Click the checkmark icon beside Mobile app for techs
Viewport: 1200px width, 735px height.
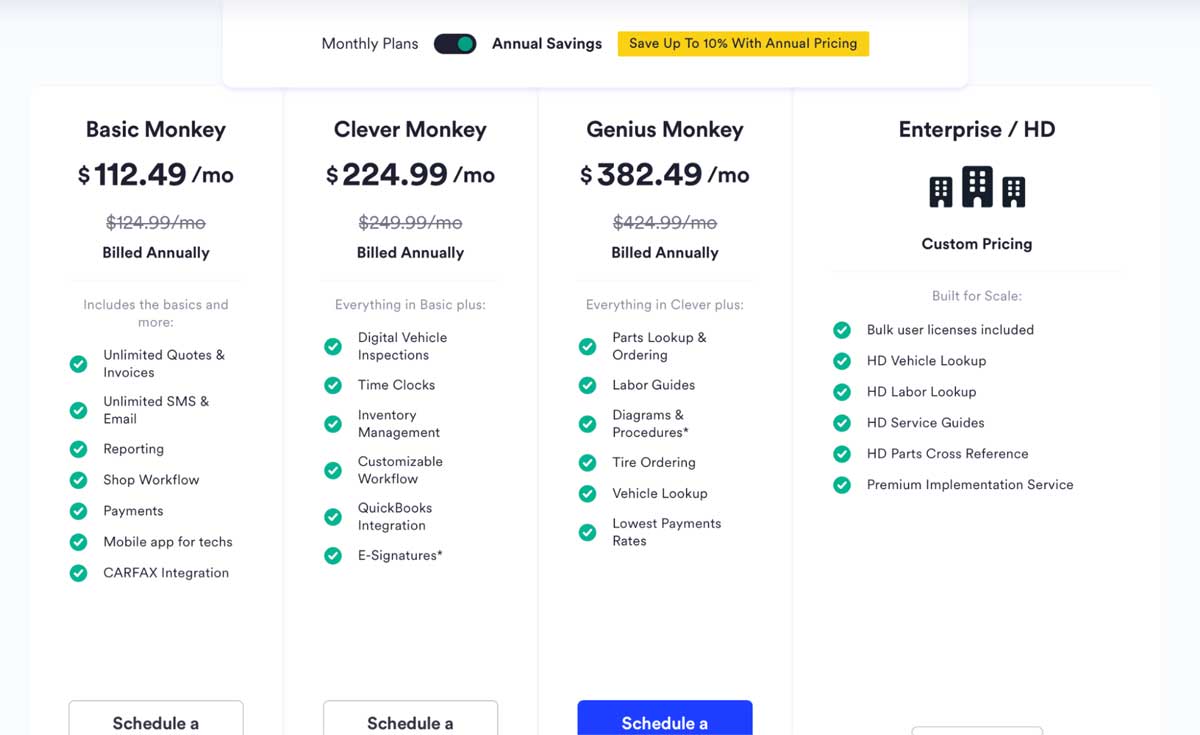pos(78,542)
